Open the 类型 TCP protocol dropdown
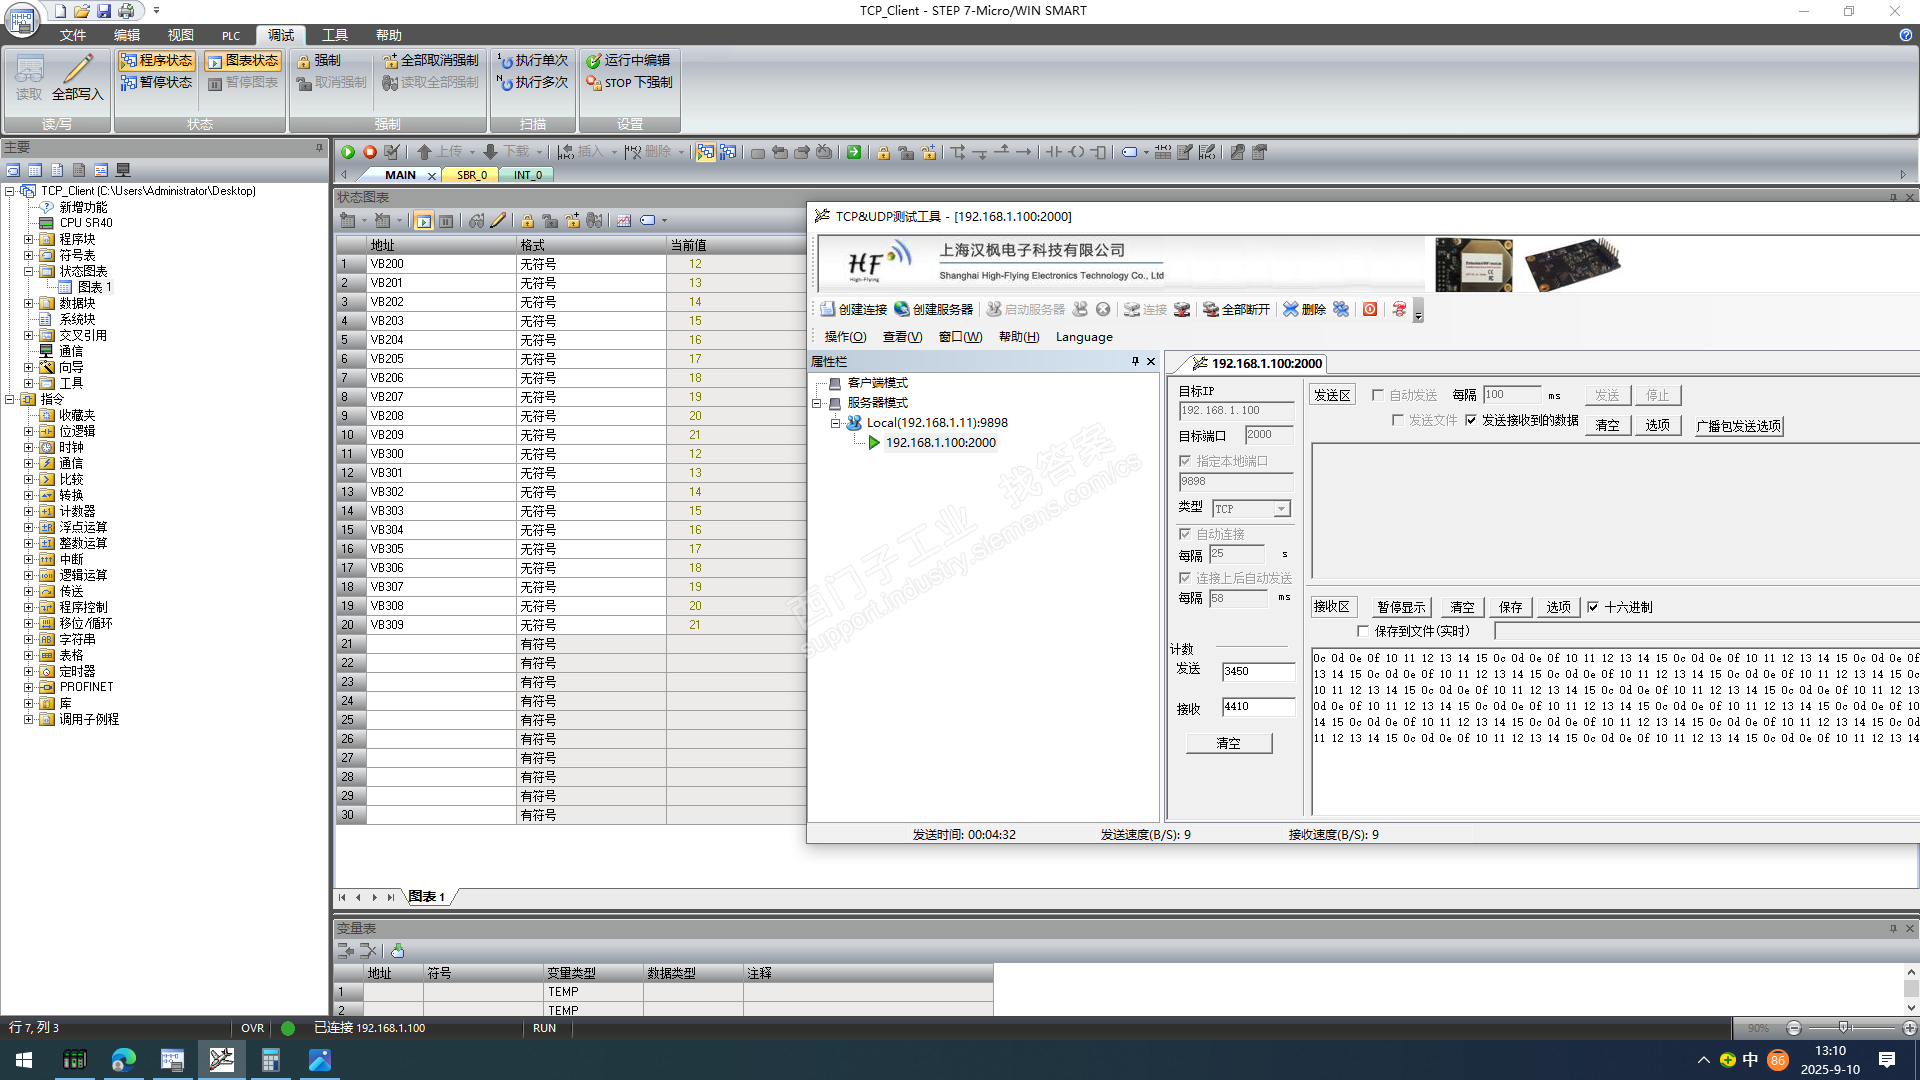Image resolution: width=1920 pixels, height=1080 pixels. tap(1280, 509)
